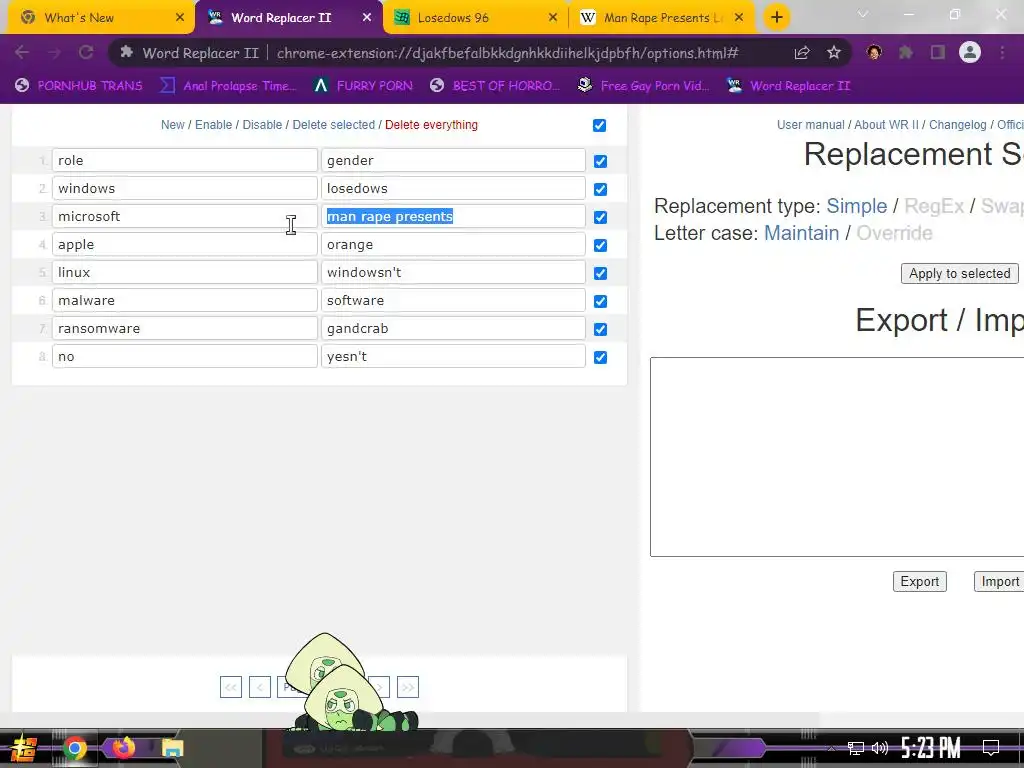Screen dimensions: 1024x768
Task: Open the About WR II link
Action: click(886, 125)
